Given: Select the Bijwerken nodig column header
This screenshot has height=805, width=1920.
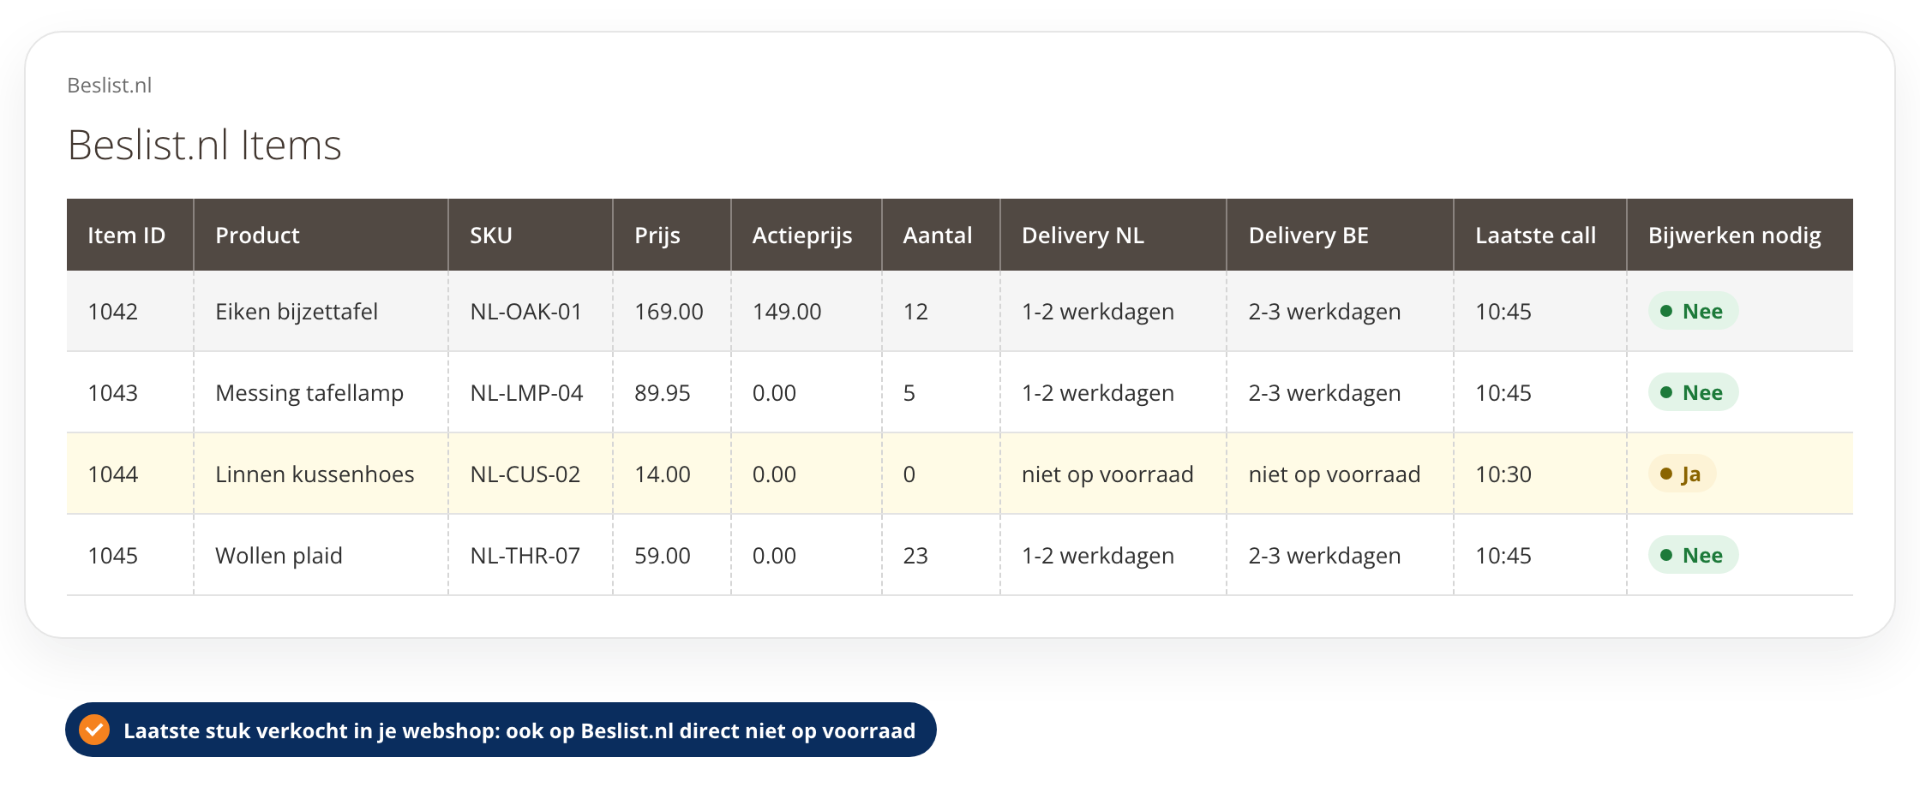Looking at the screenshot, I should click(1740, 235).
